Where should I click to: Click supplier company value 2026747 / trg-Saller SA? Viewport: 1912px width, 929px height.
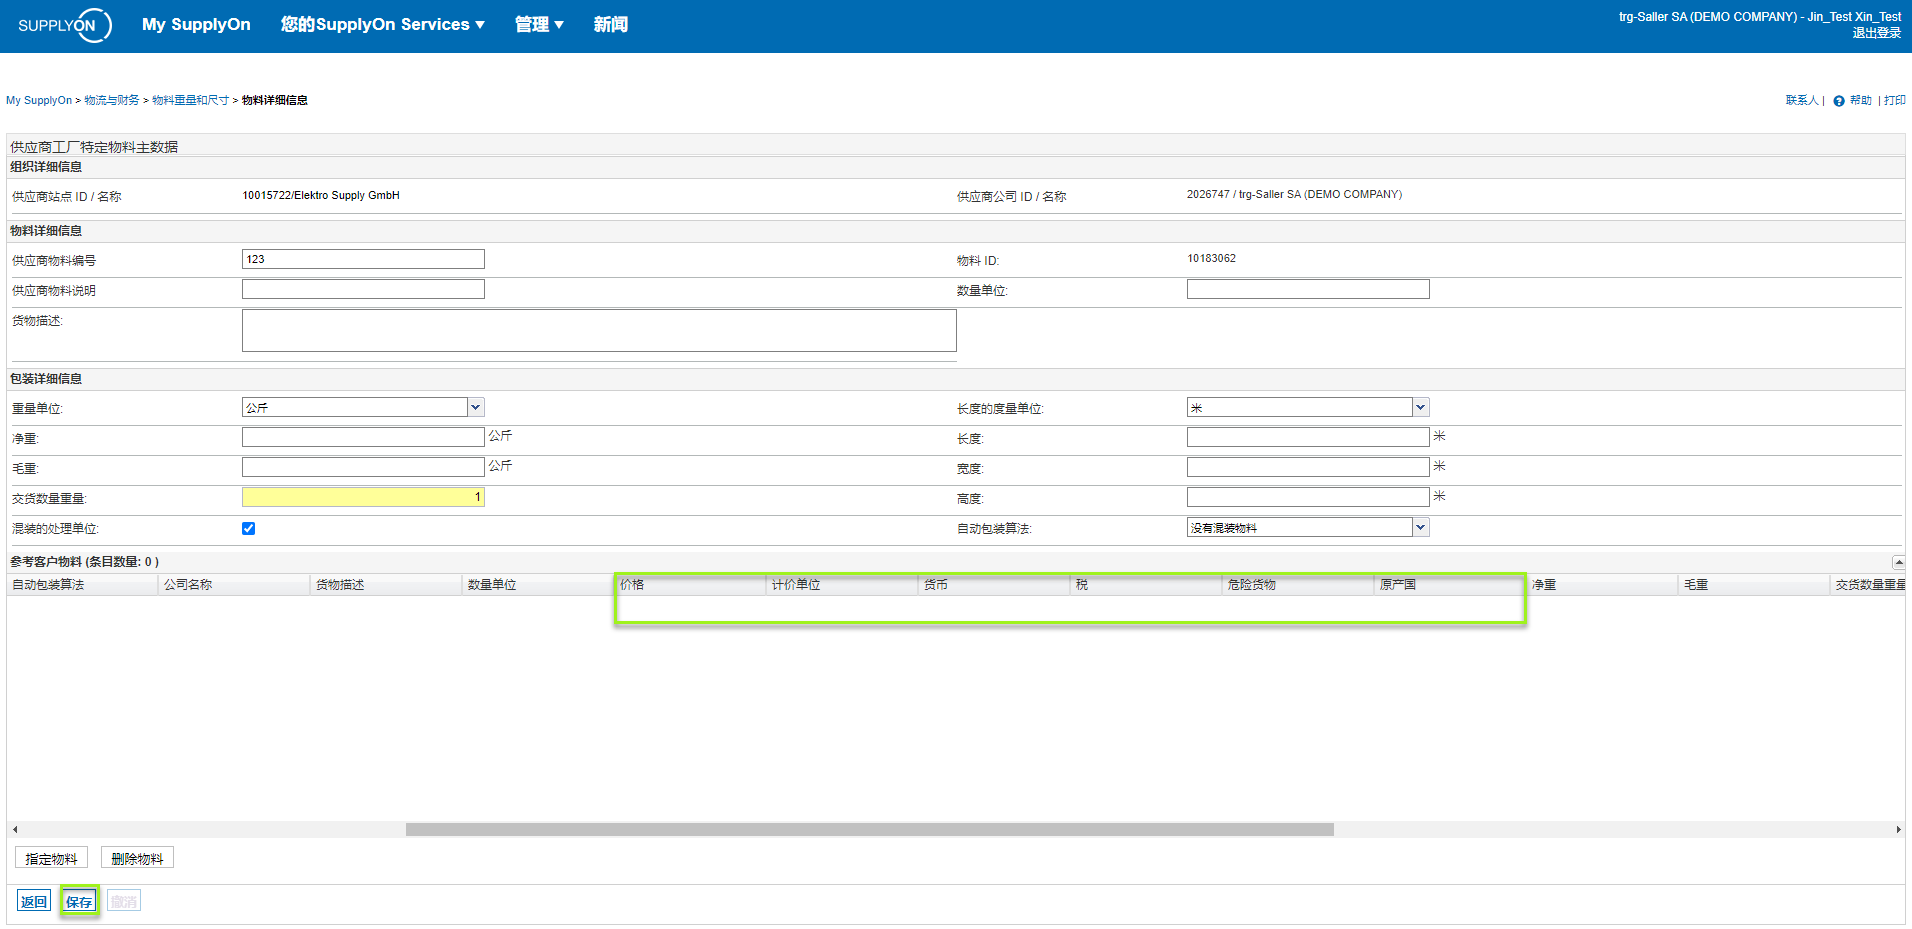(x=1294, y=194)
